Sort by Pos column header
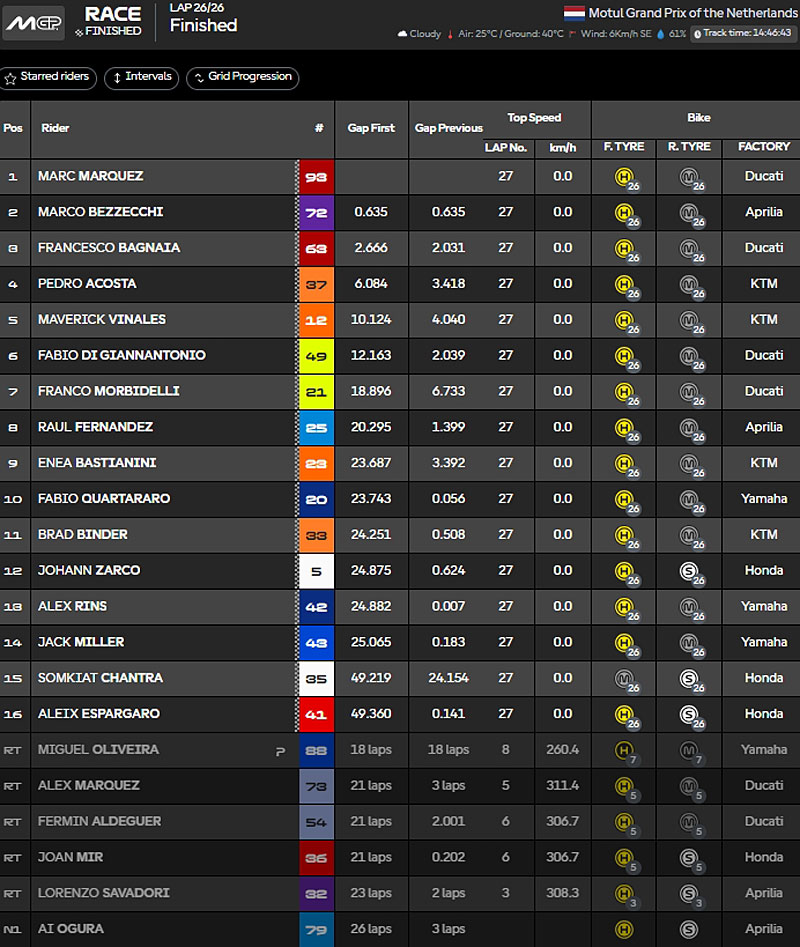This screenshot has height=947, width=800. [x=13, y=128]
